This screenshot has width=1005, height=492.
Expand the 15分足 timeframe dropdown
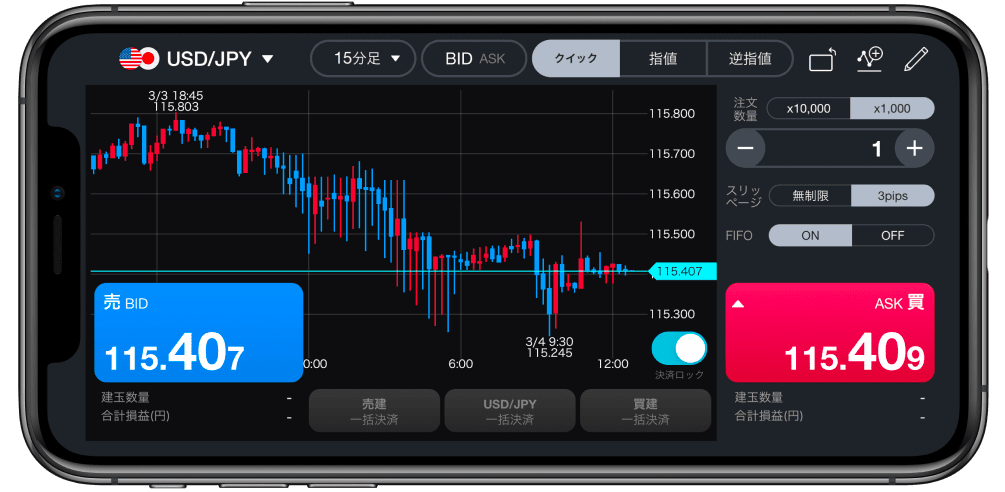[362, 59]
